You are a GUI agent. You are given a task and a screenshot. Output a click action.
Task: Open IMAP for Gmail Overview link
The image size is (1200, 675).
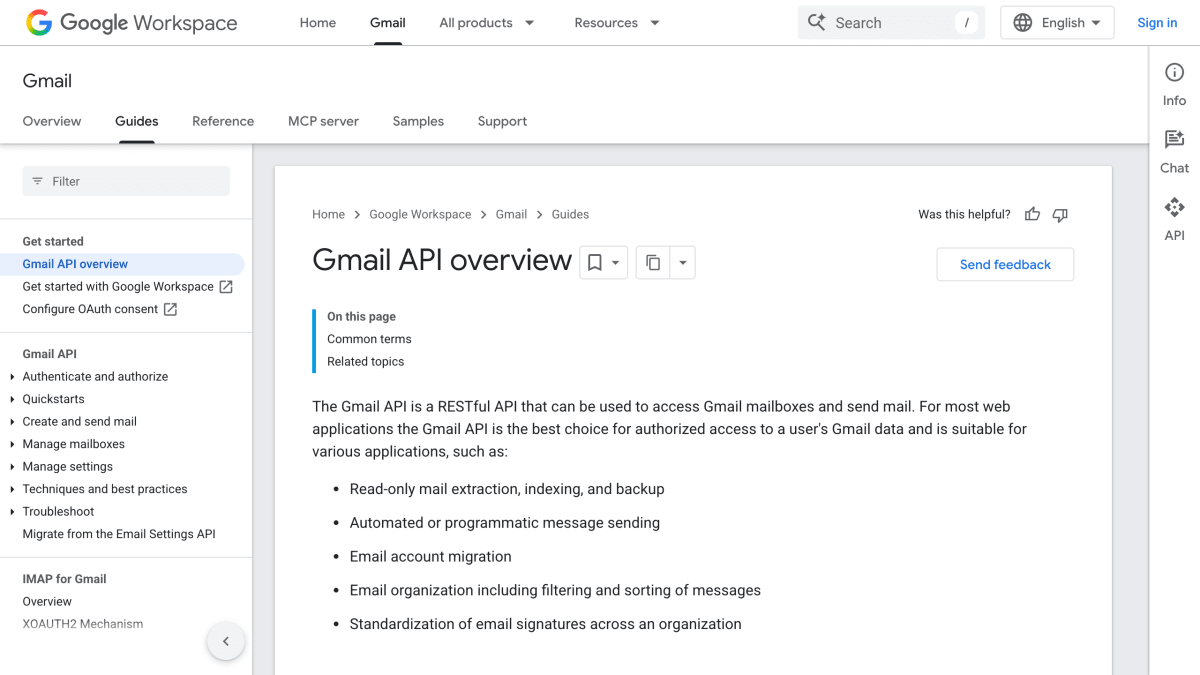coord(47,602)
